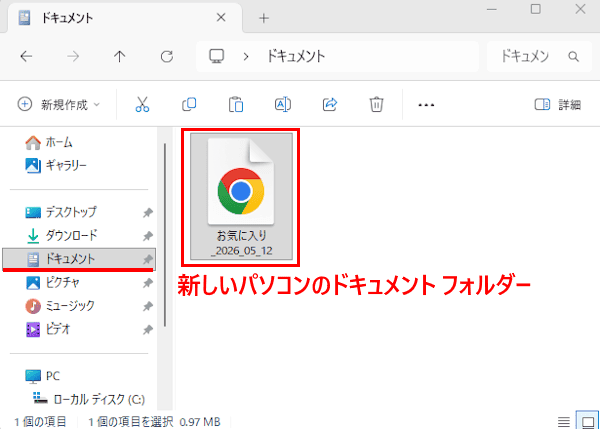Select PC in the navigation pane

coord(43,376)
